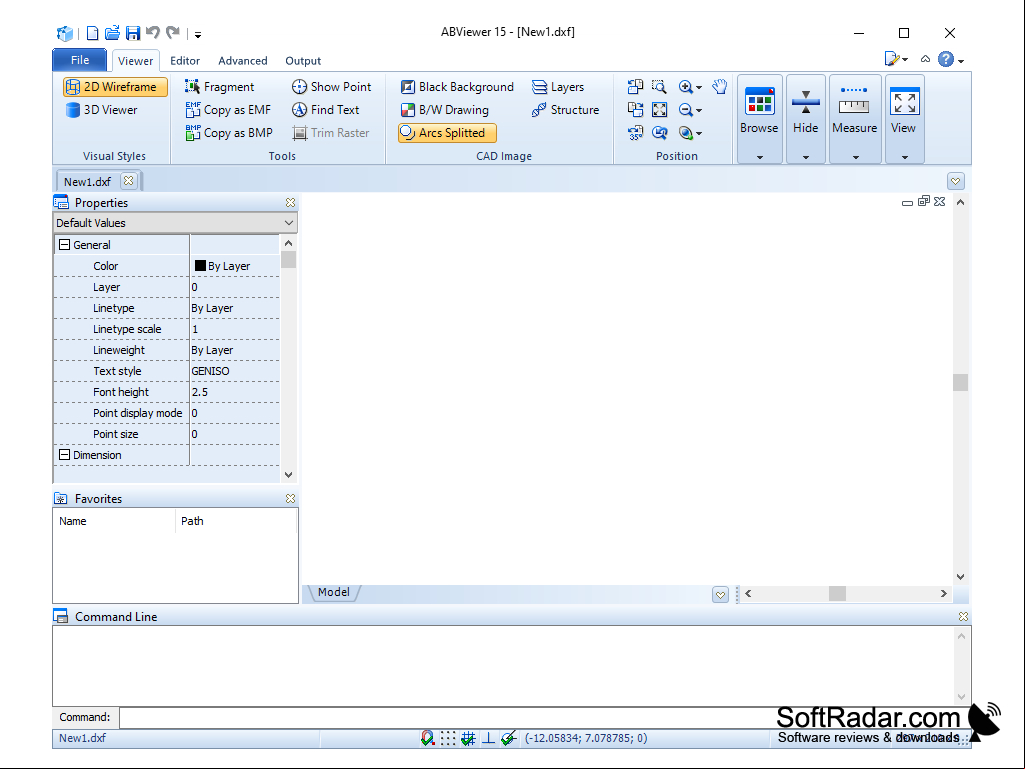Fit the drawing to the window
This screenshot has height=769, width=1025.
[660, 109]
